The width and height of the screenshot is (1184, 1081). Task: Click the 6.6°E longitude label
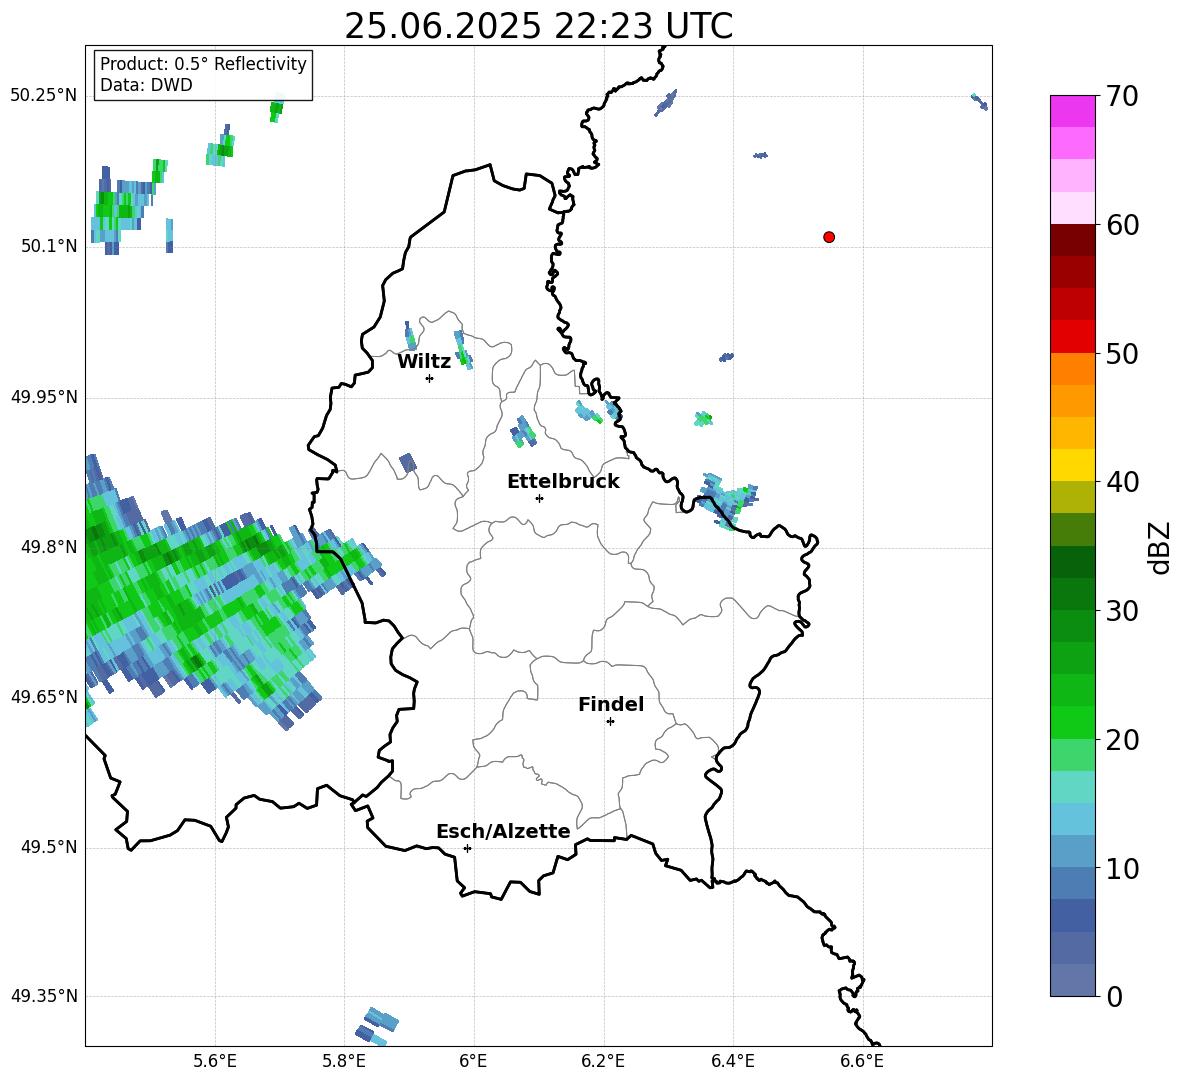click(x=862, y=1061)
